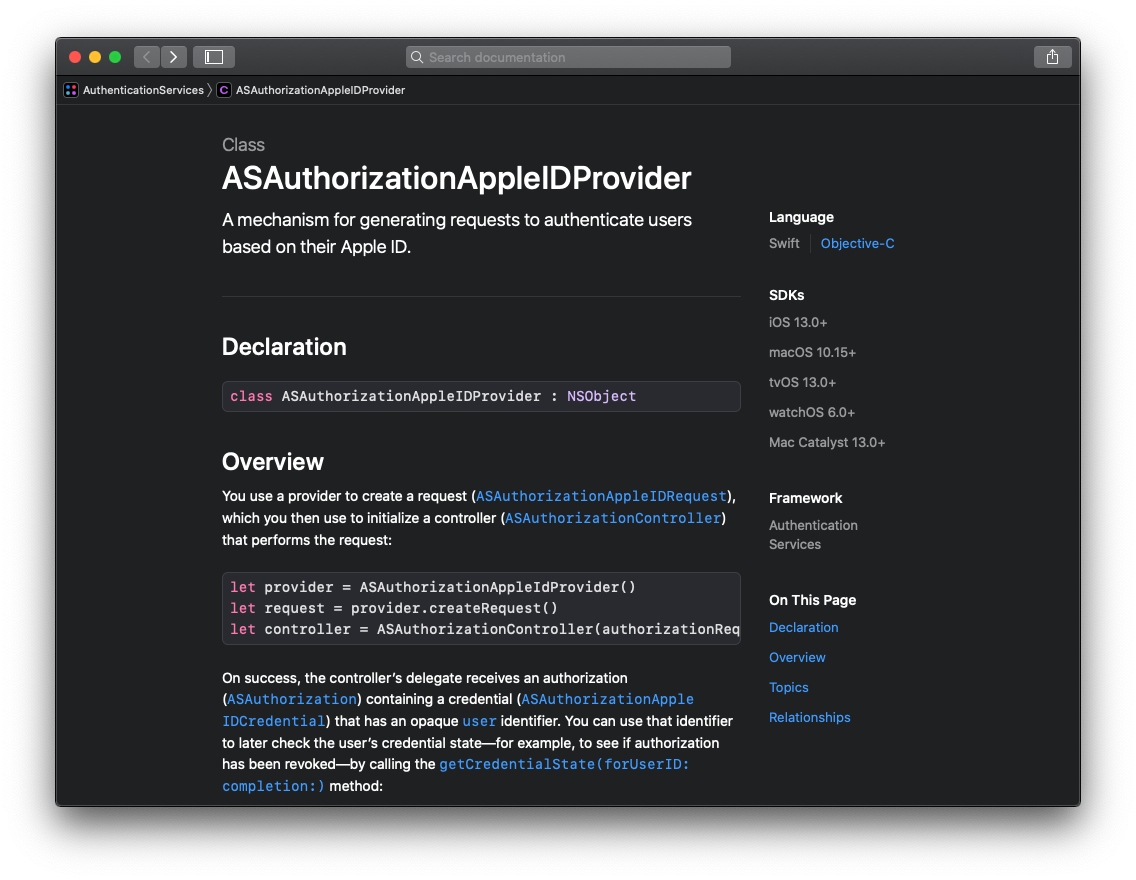Open ASAuthorizationAppleIDProvider breadcrumb item
The image size is (1136, 880).
tap(320, 90)
